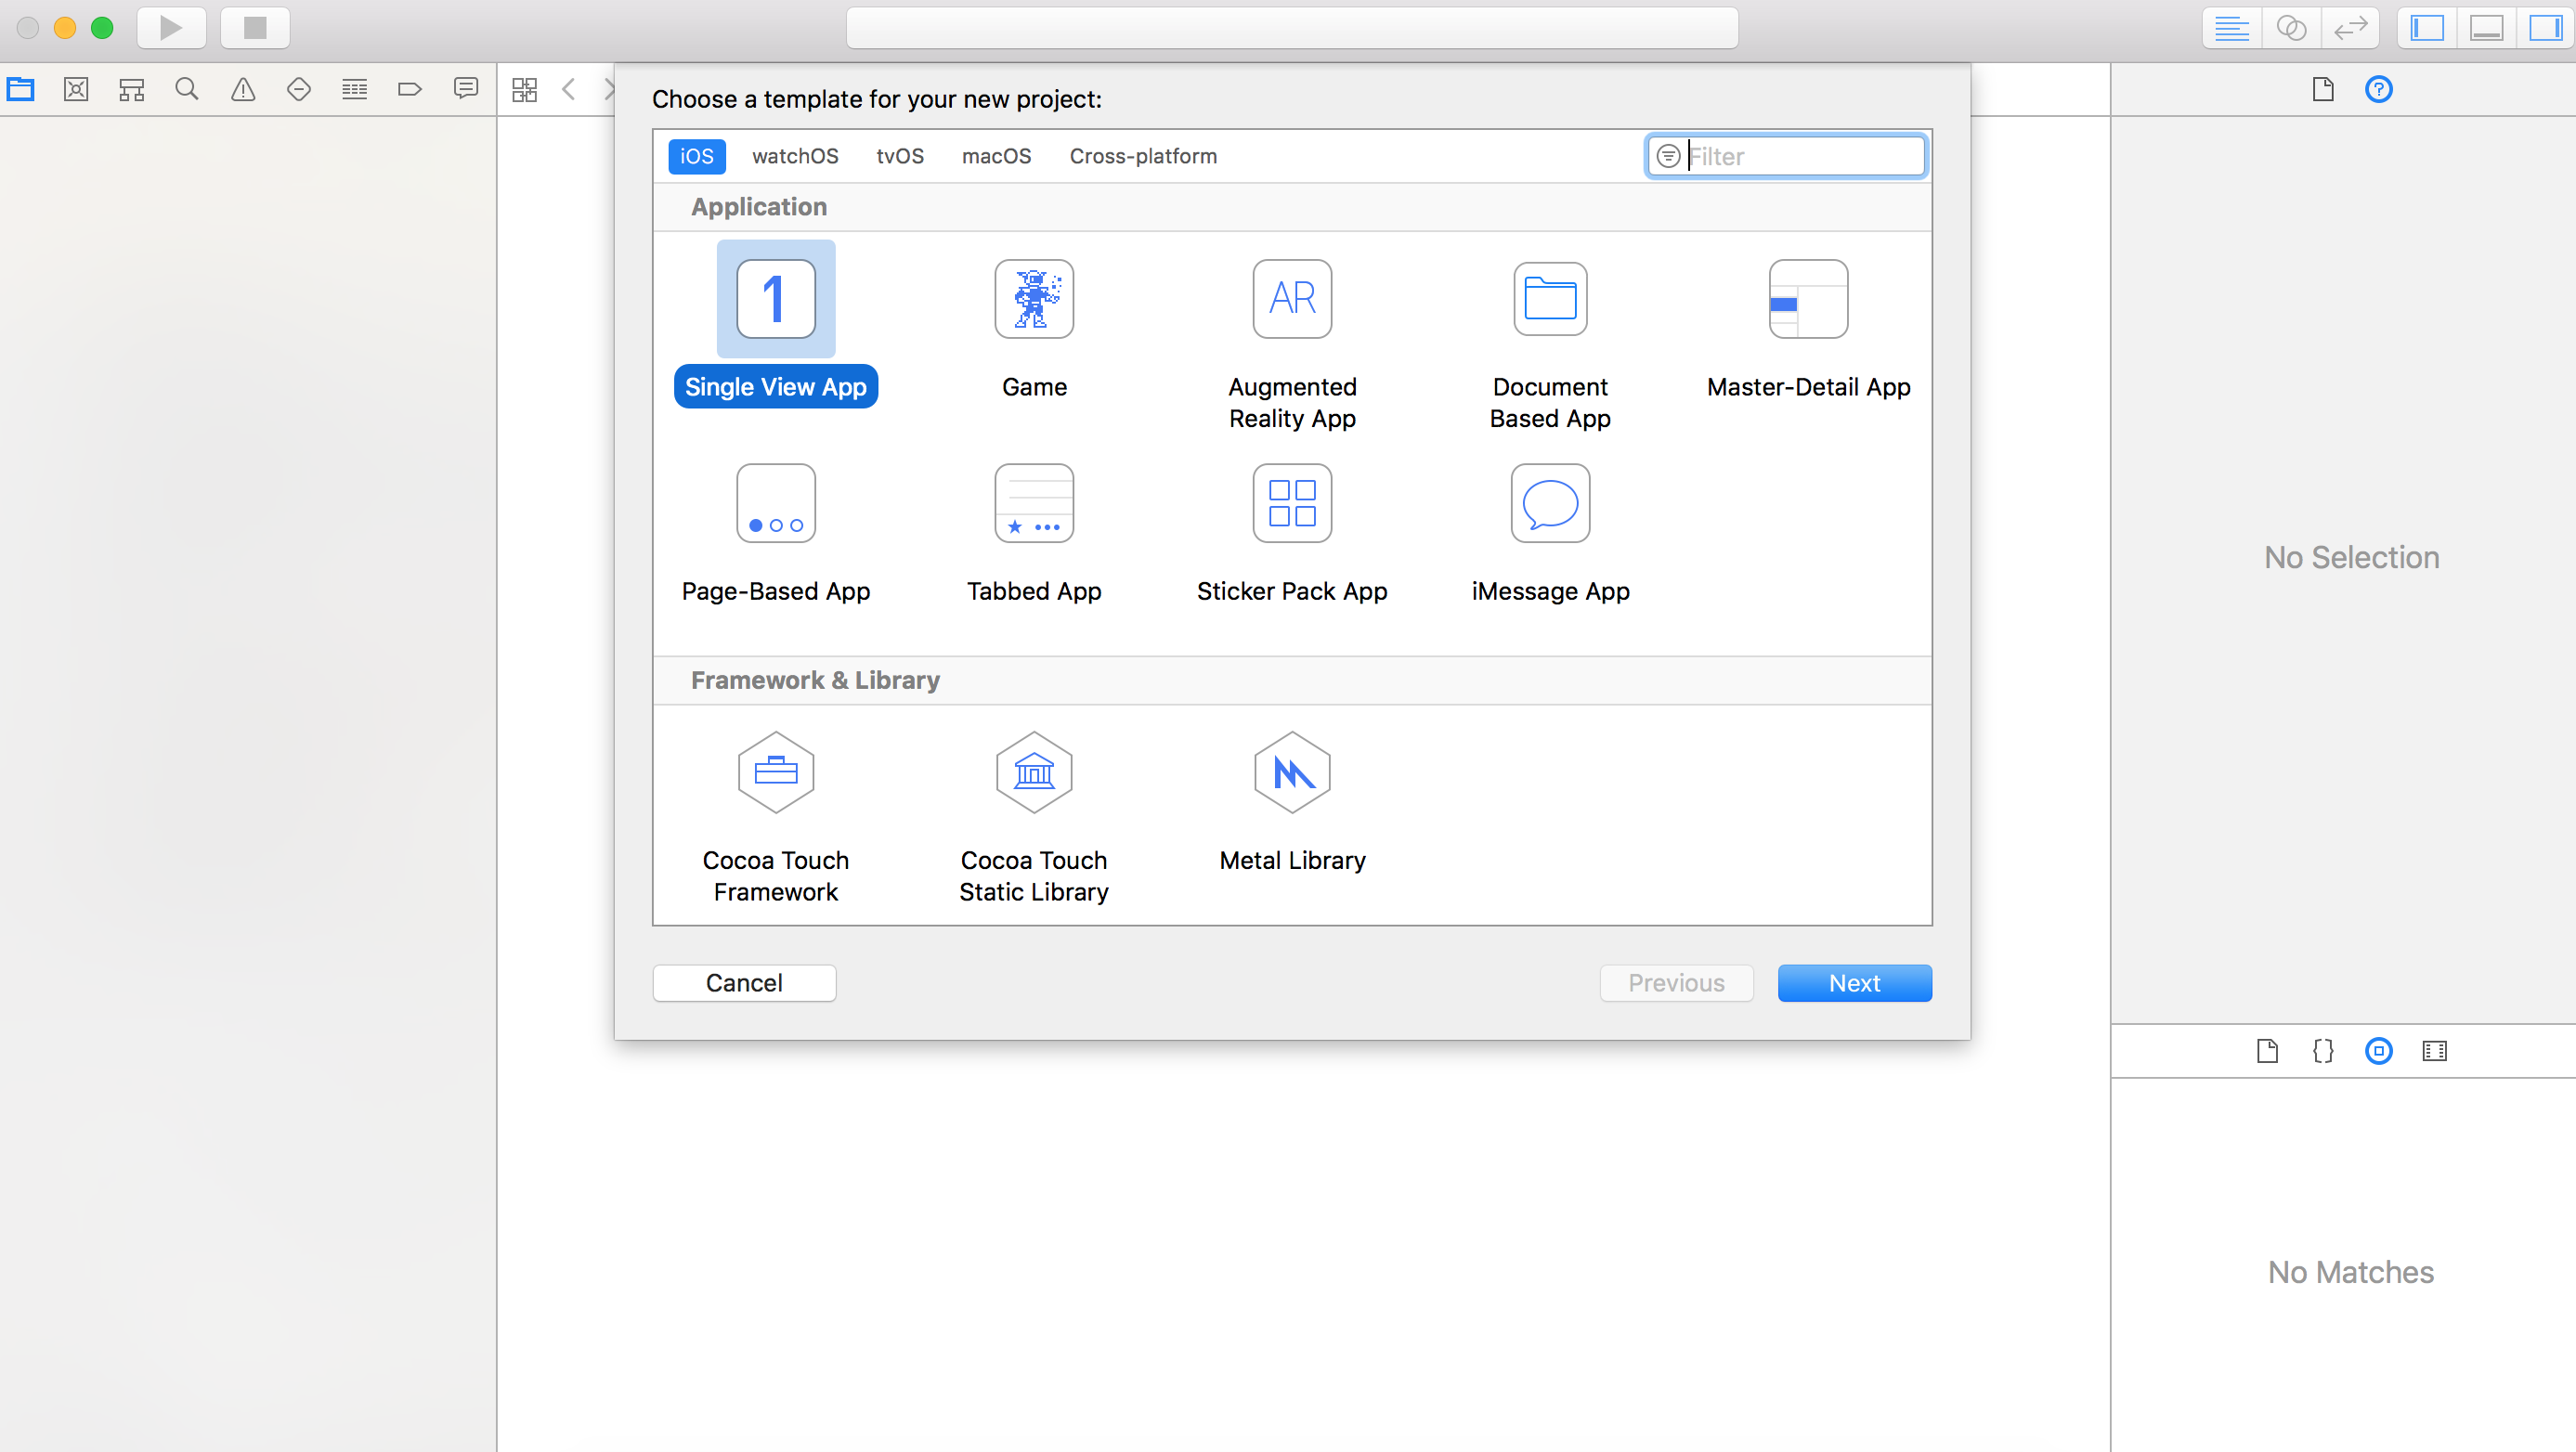Select the Breakpoint navigator icon

pyautogui.click(x=410, y=88)
